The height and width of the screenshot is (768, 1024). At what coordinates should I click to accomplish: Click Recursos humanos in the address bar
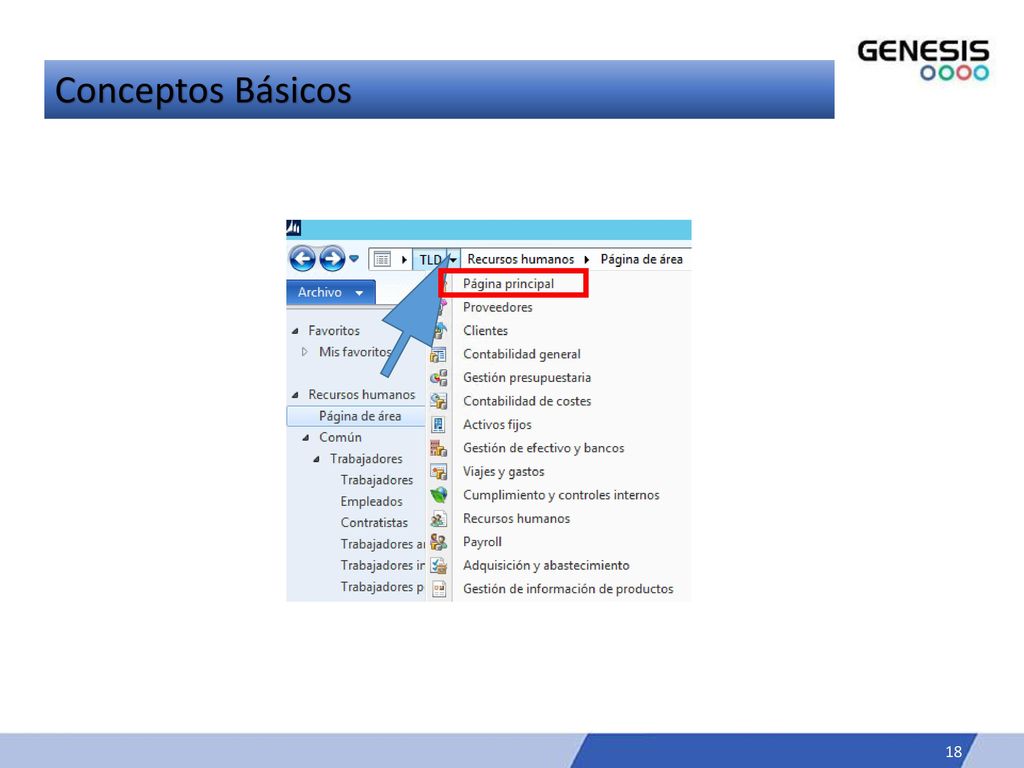[520, 260]
